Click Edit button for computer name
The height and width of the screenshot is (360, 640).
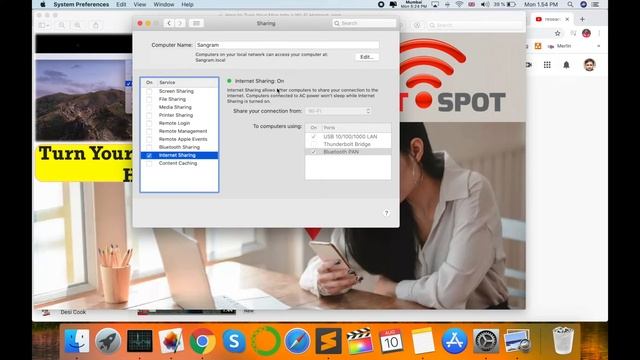[367, 57]
